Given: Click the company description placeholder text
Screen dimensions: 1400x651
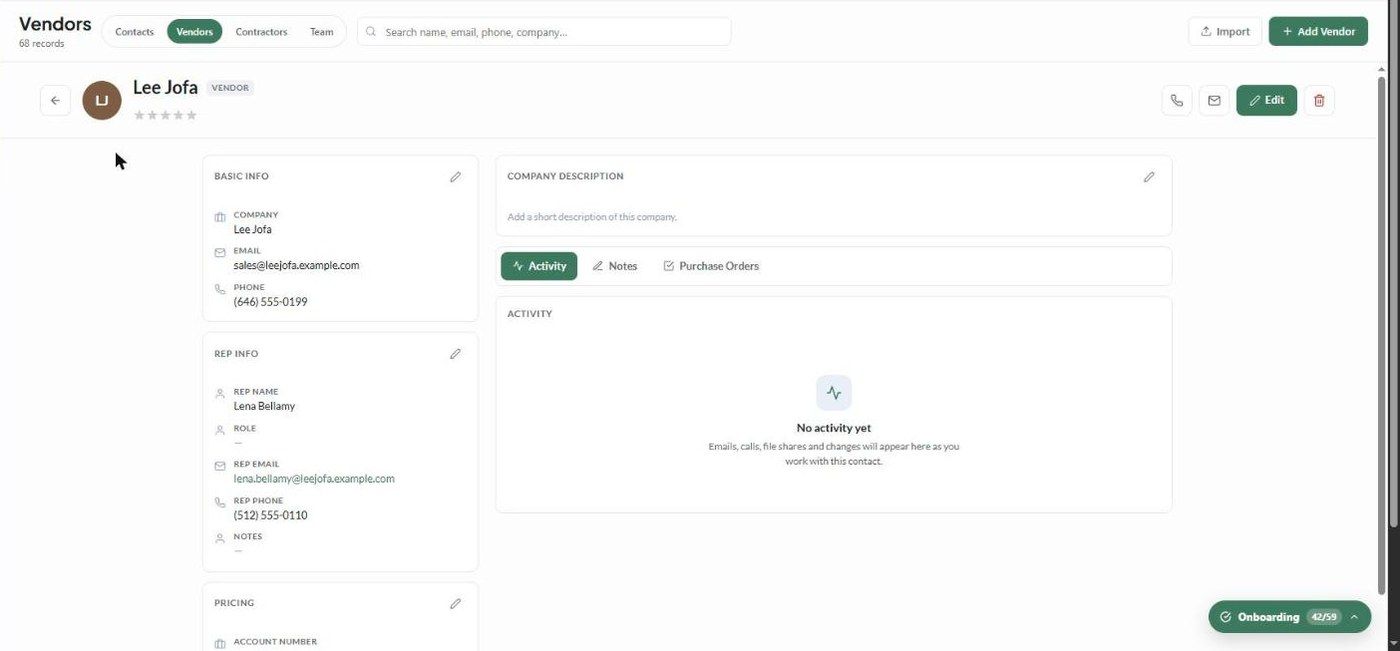Looking at the screenshot, I should coord(592,217).
